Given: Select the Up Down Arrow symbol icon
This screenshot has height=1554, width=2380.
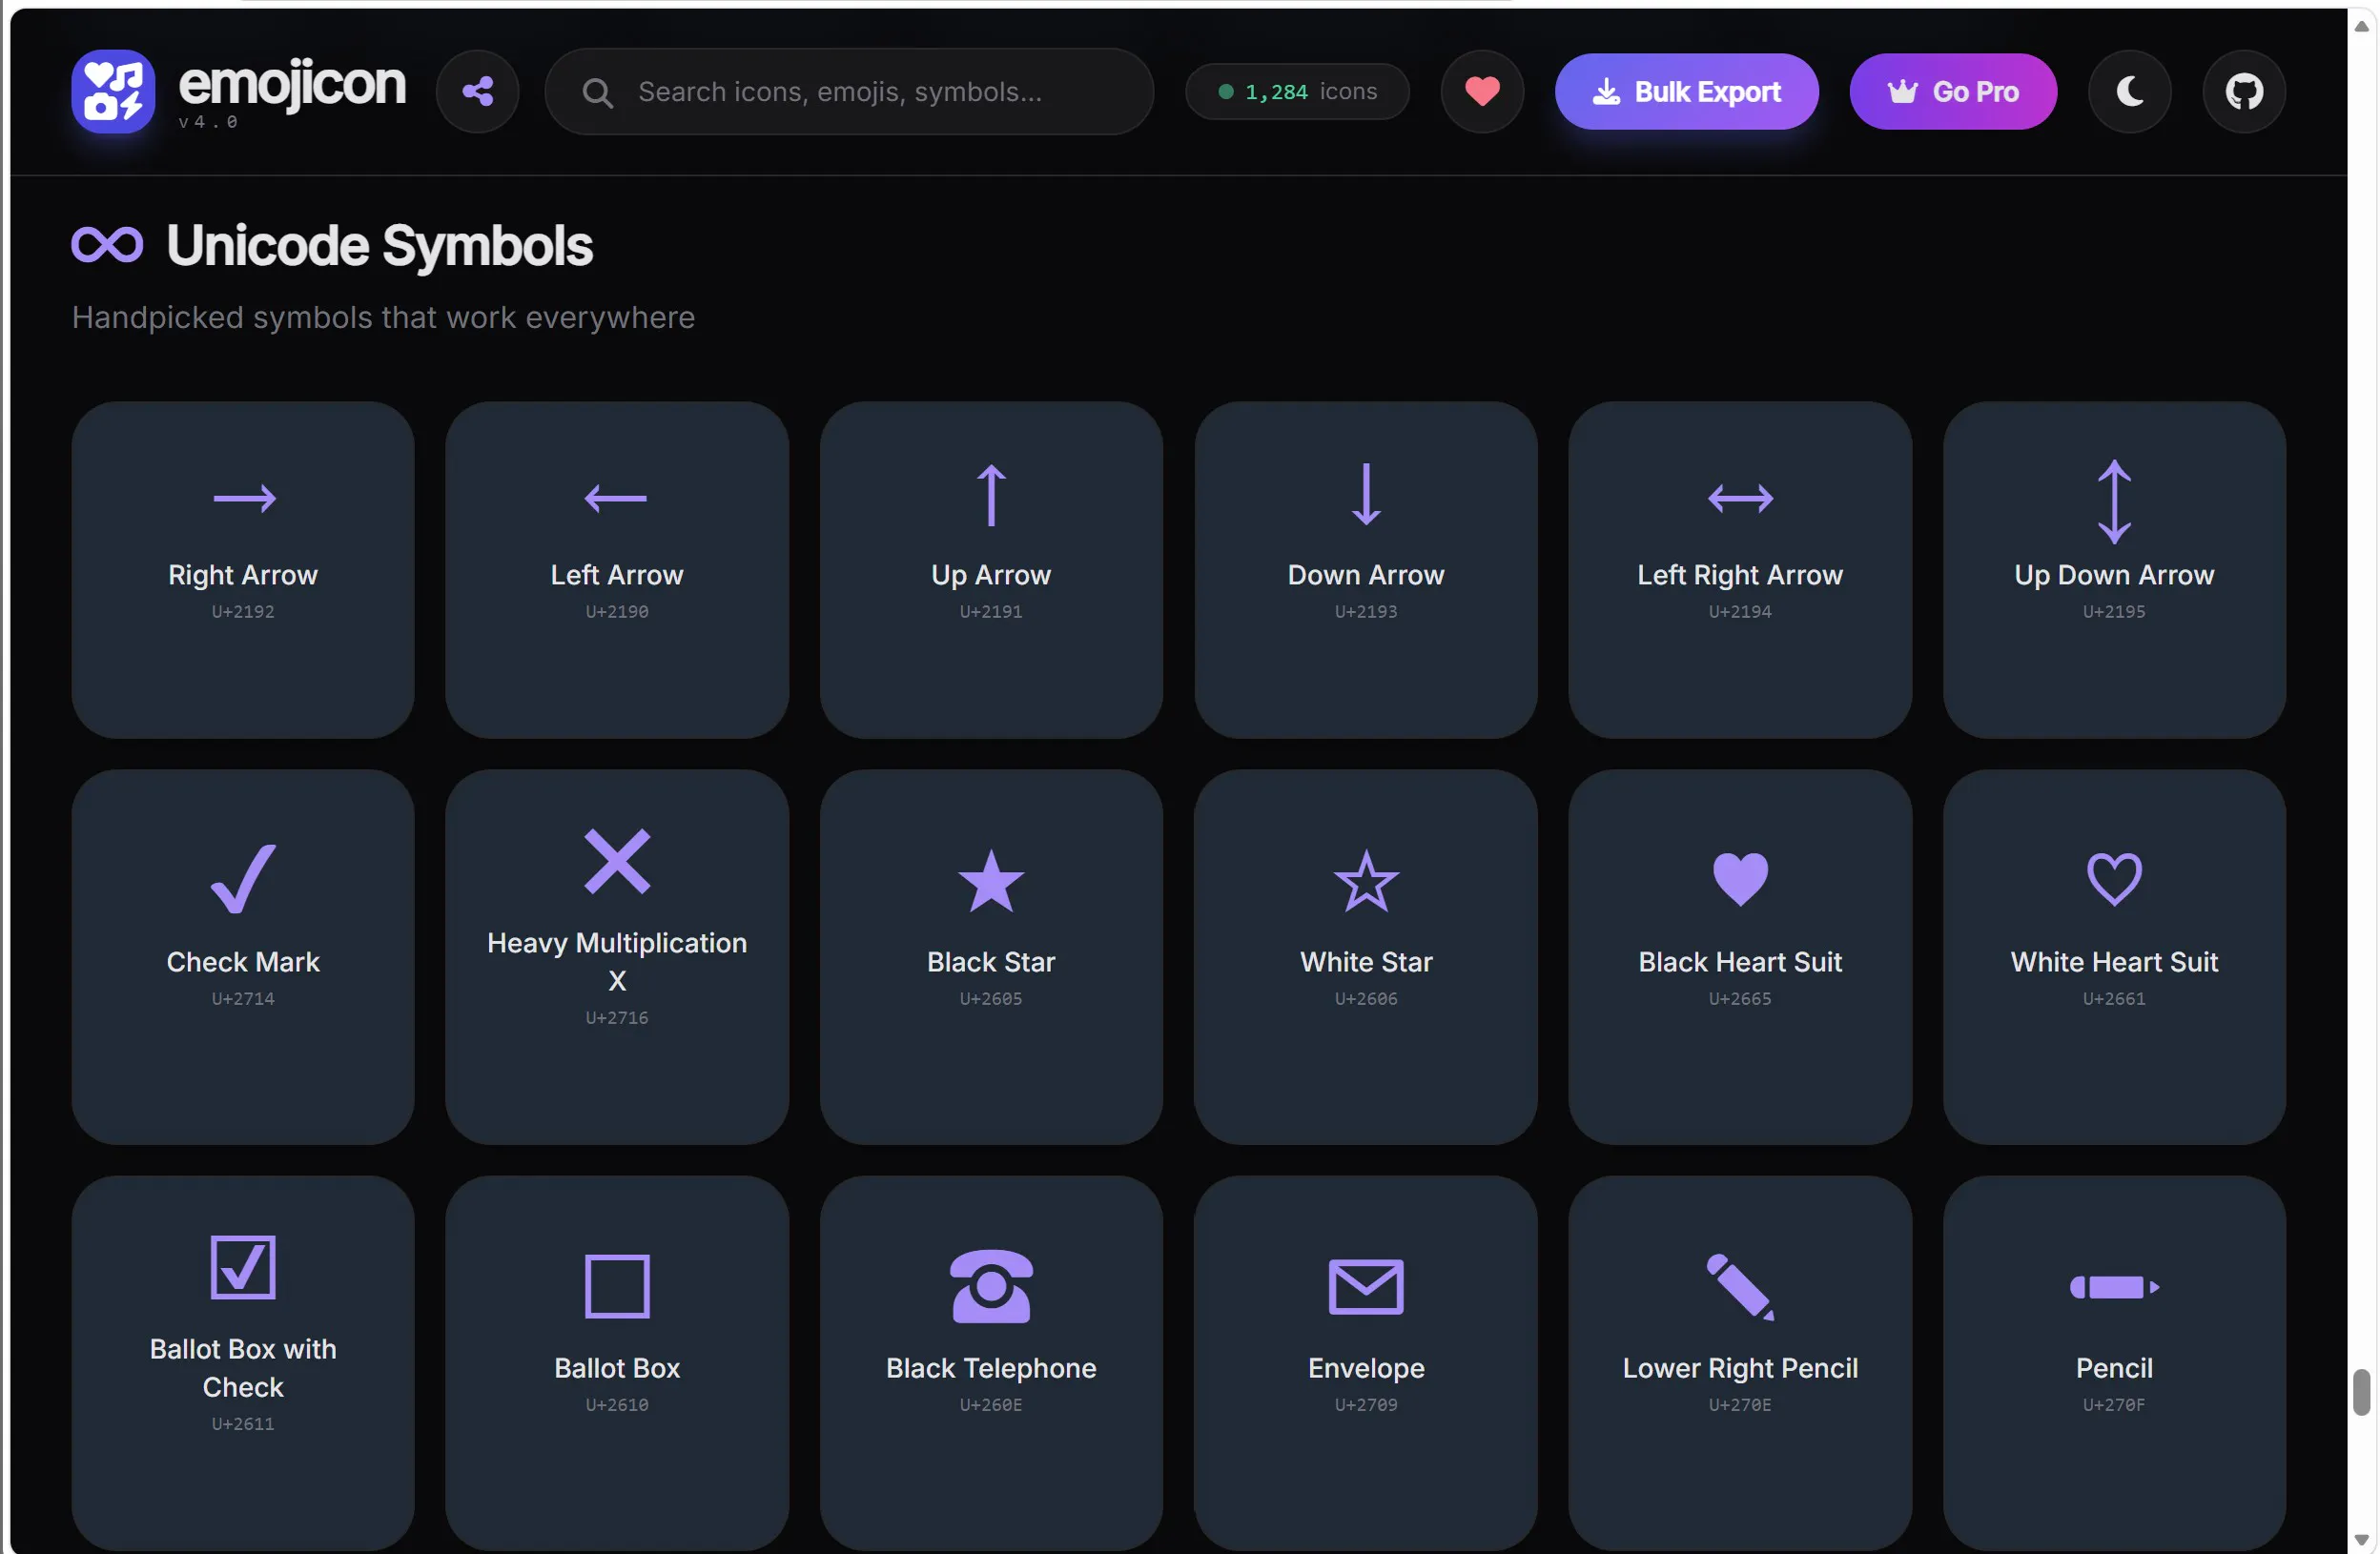Looking at the screenshot, I should coord(2114,501).
